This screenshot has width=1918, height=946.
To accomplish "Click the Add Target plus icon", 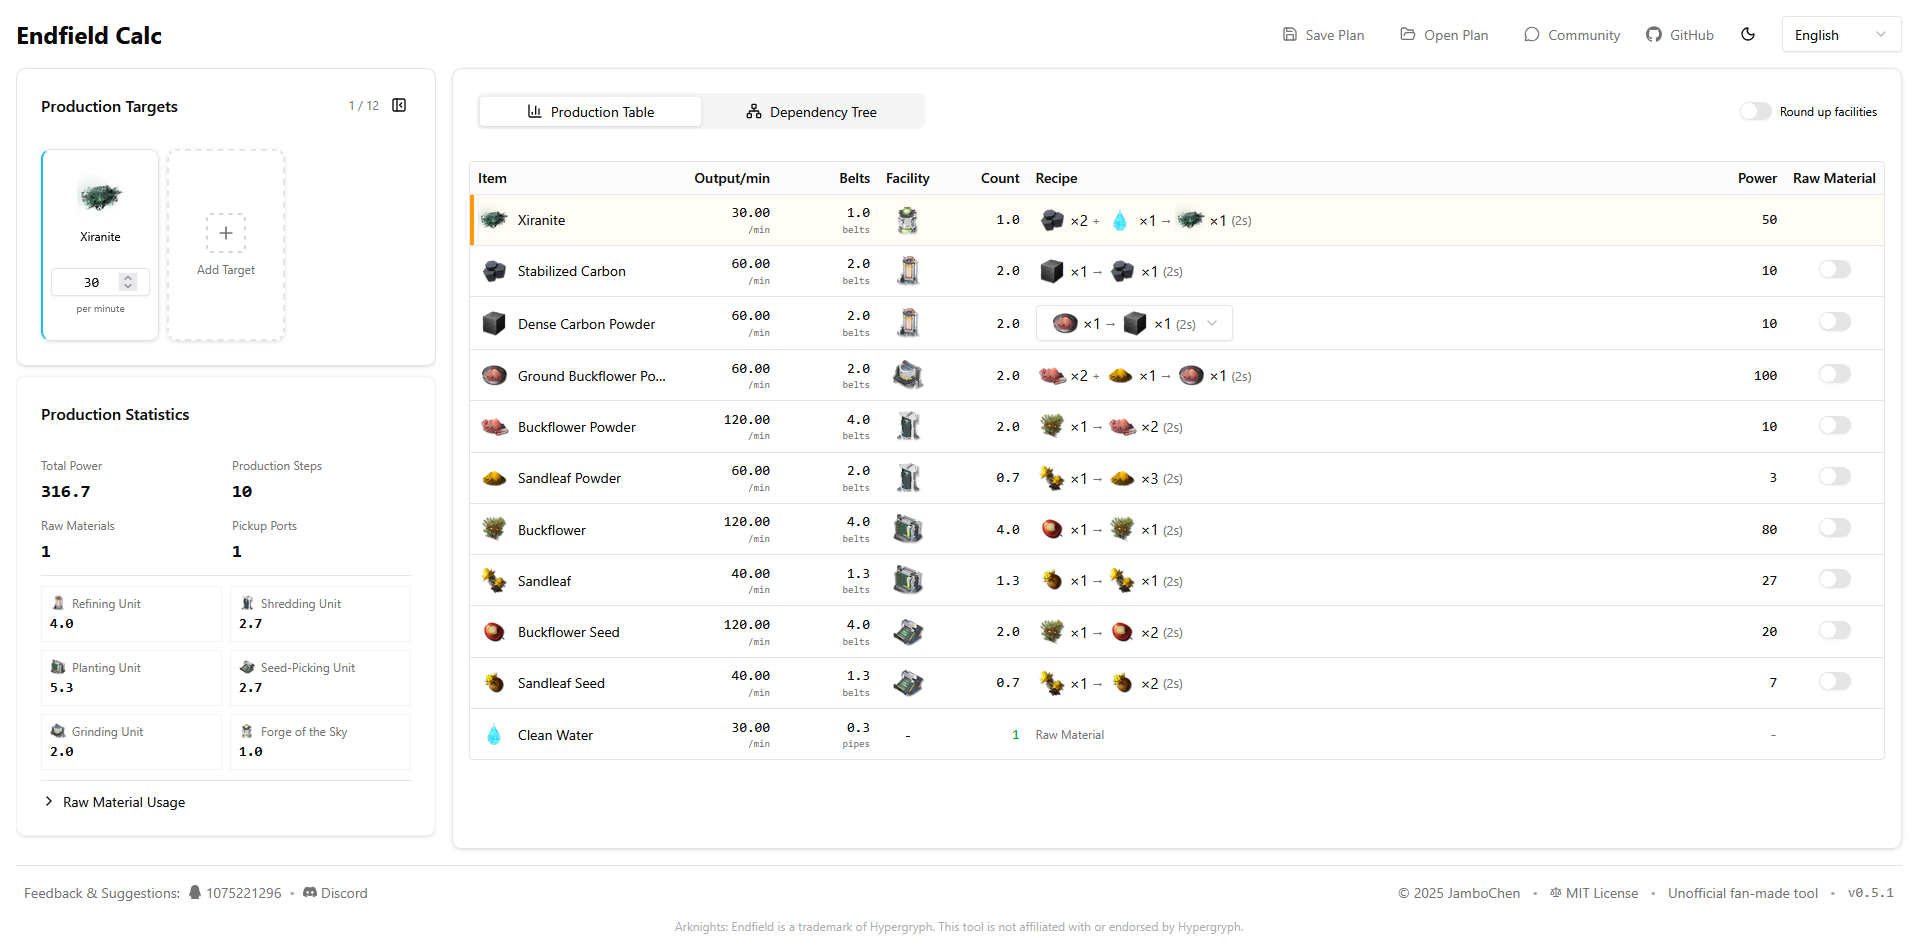I will [226, 233].
